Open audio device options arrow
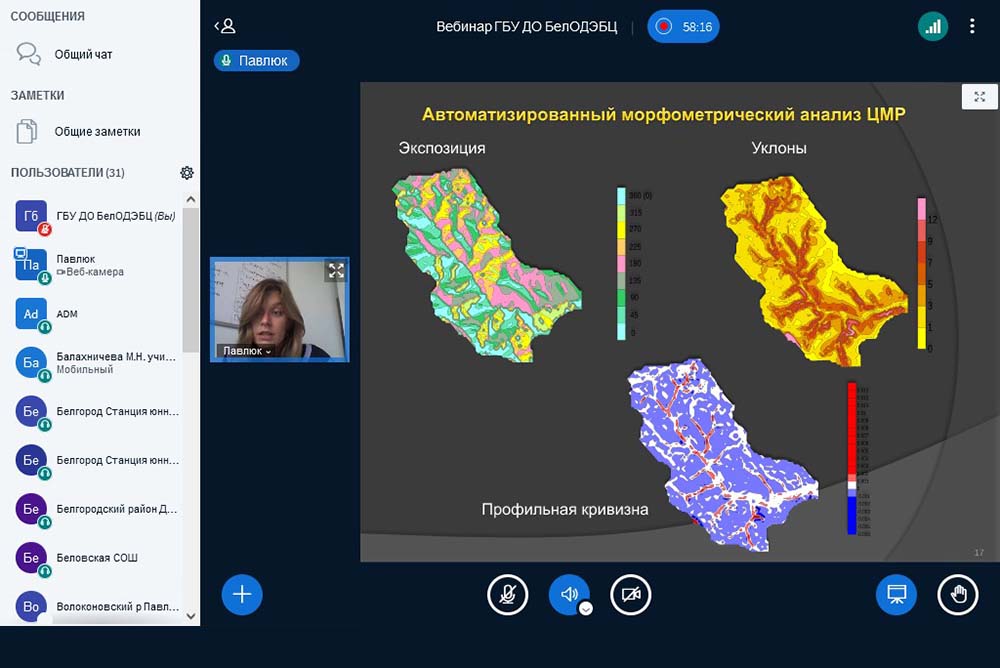This screenshot has width=1000, height=668. coord(585,609)
